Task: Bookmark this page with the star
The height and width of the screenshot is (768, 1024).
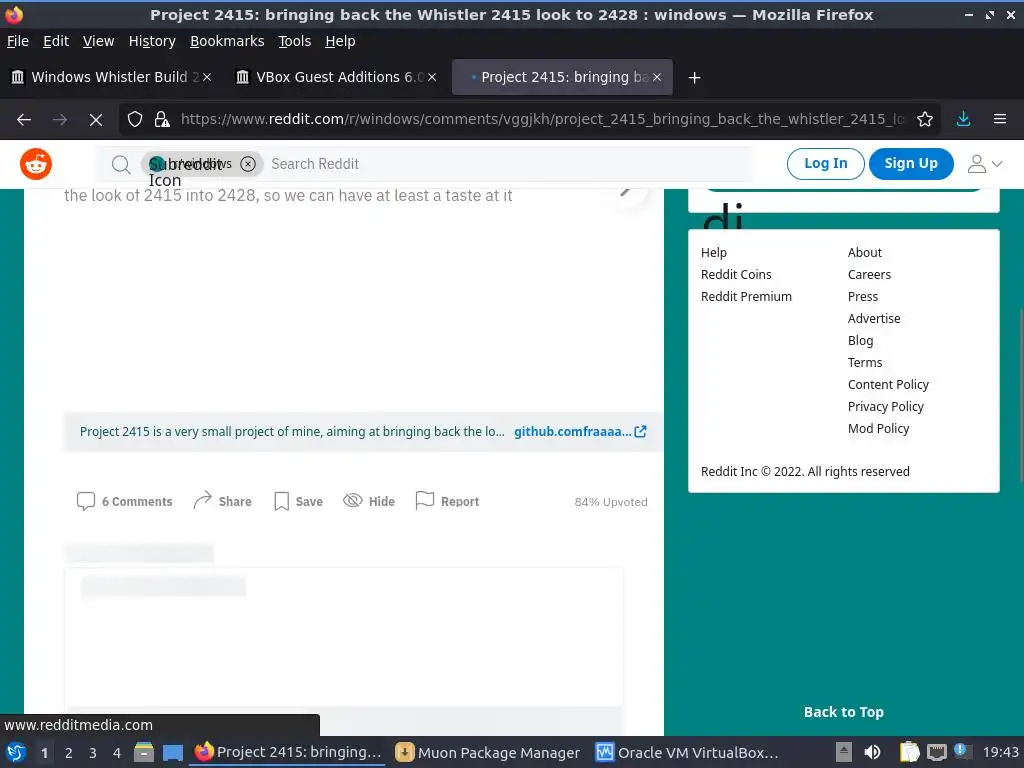Action: pos(925,120)
